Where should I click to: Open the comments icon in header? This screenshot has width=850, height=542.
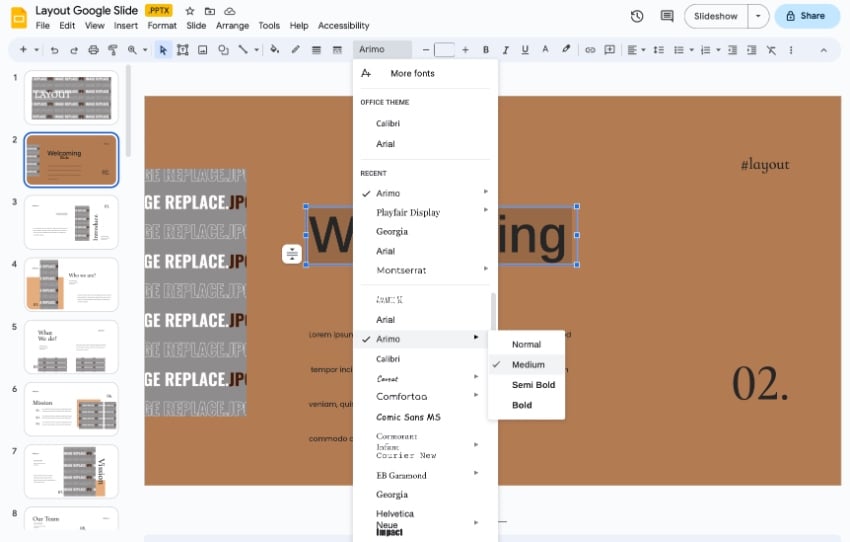[666, 16]
